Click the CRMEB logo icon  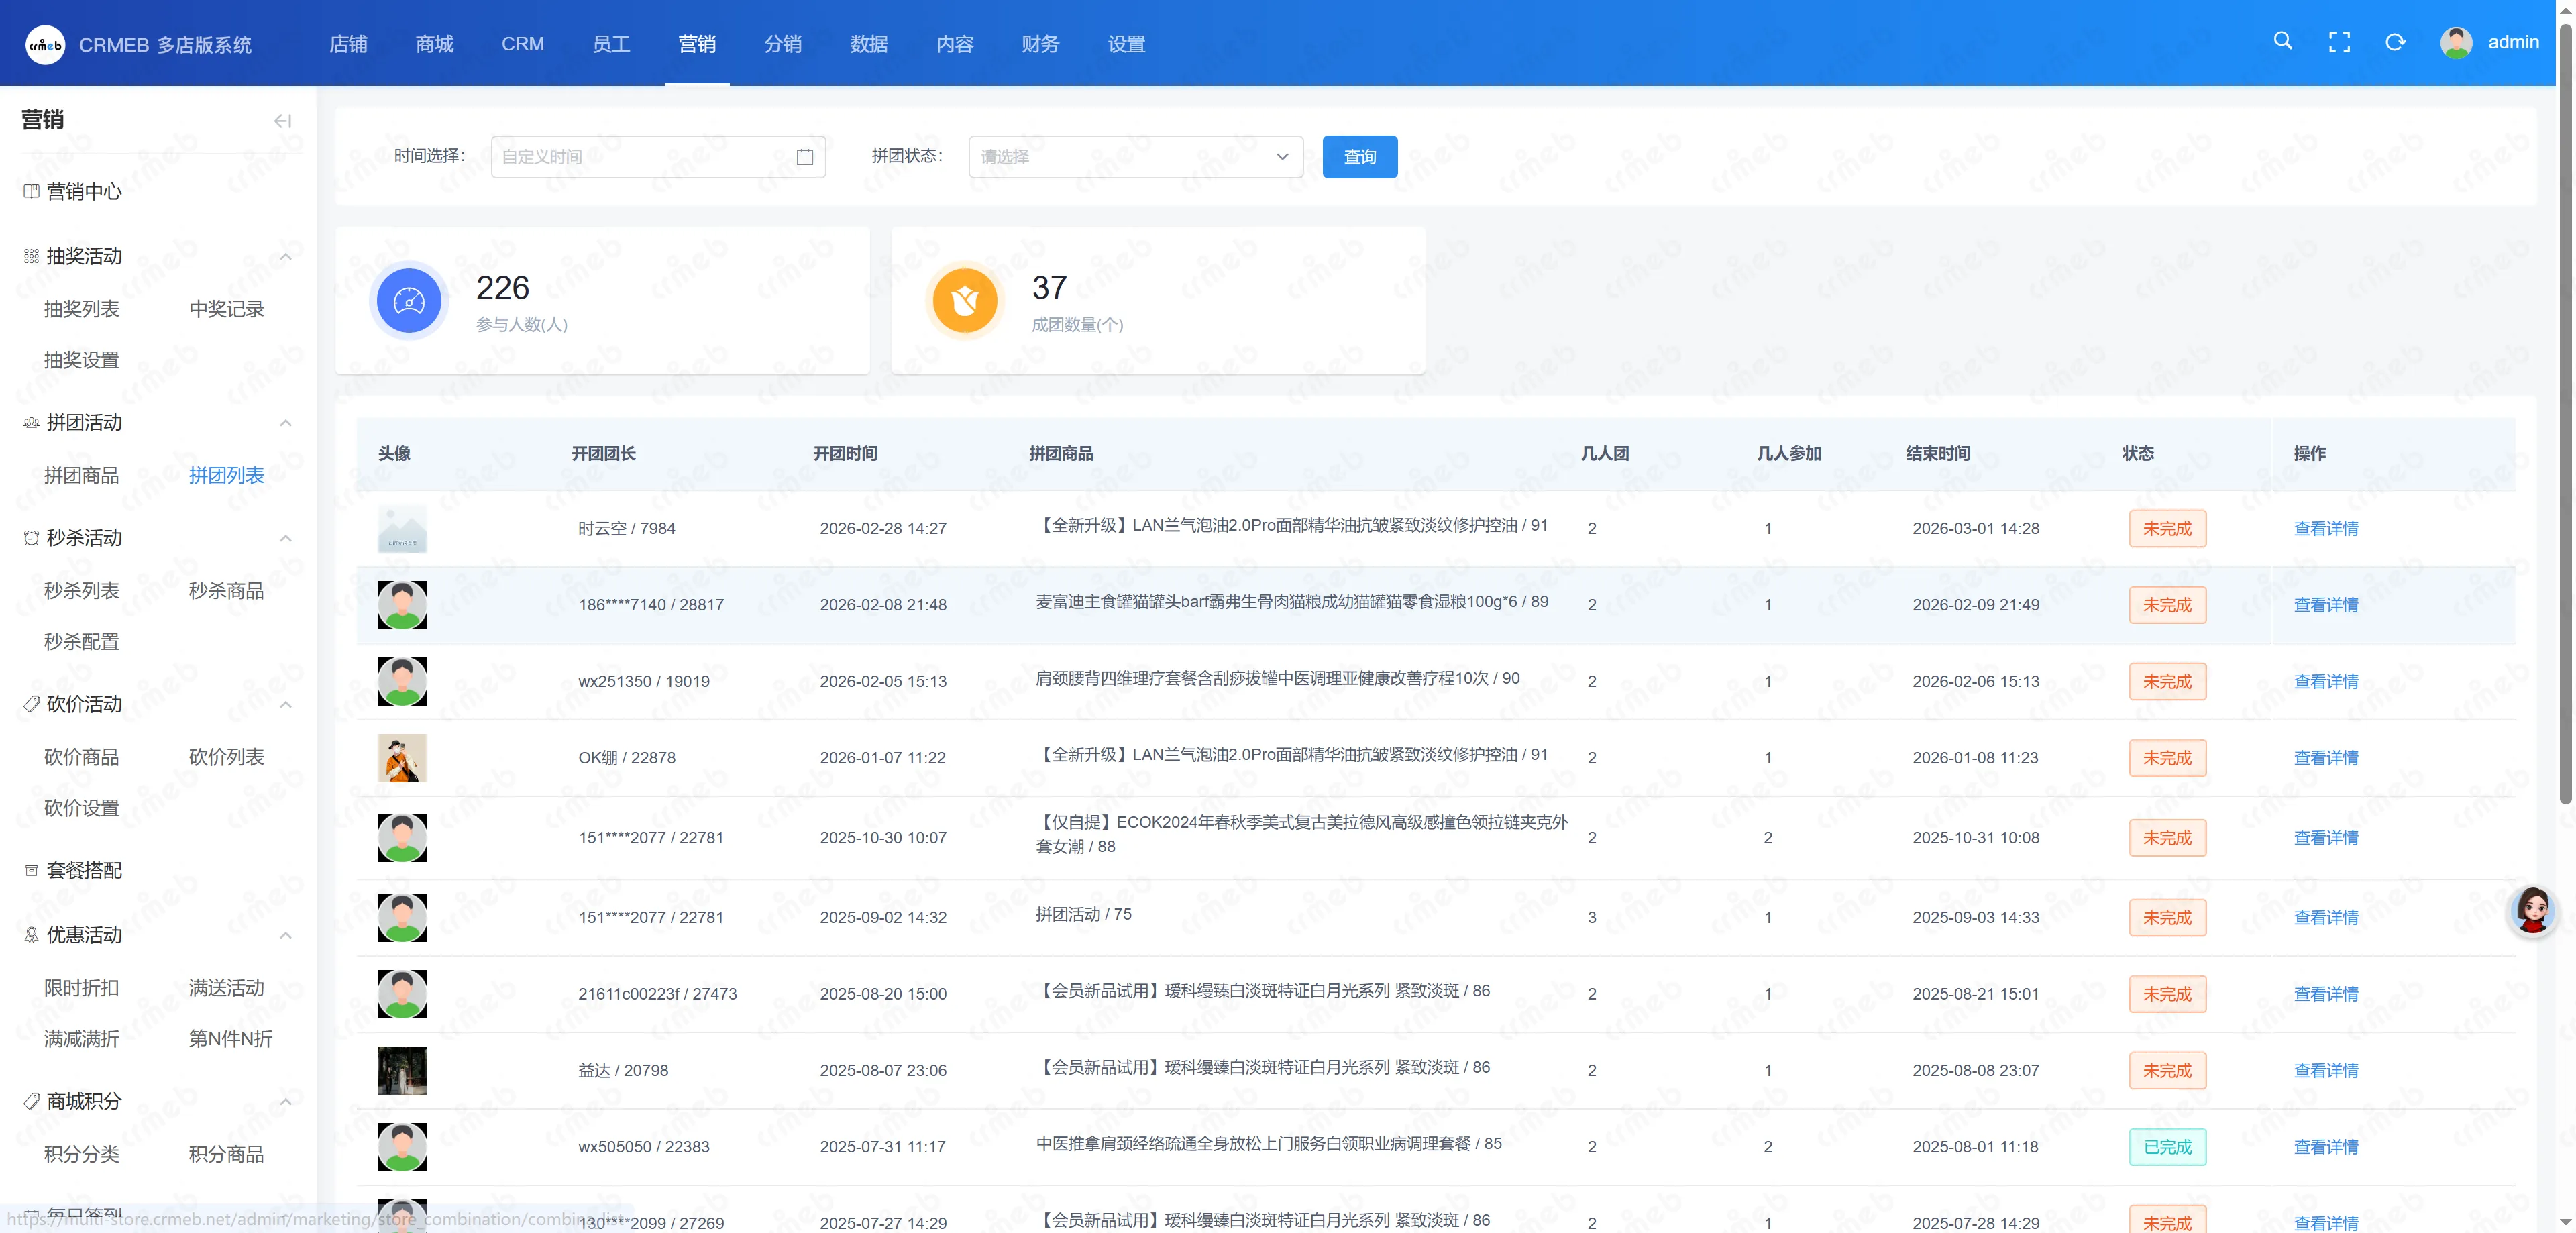45,44
